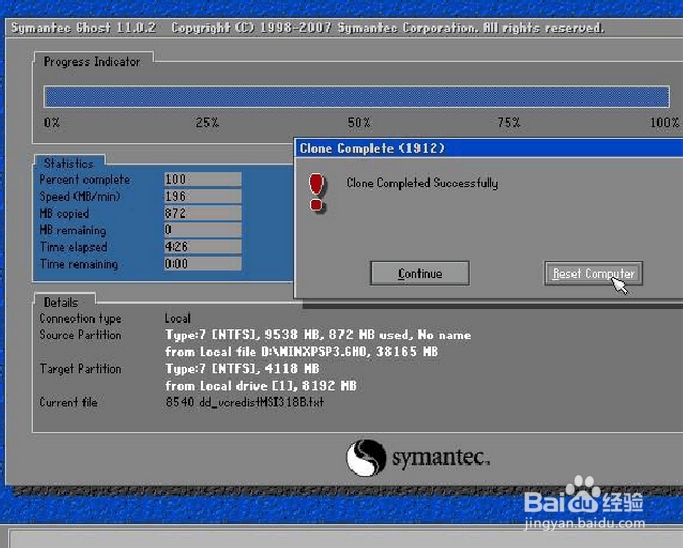The image size is (683, 548).
Task: Click the Connection type label
Action: click(x=81, y=318)
